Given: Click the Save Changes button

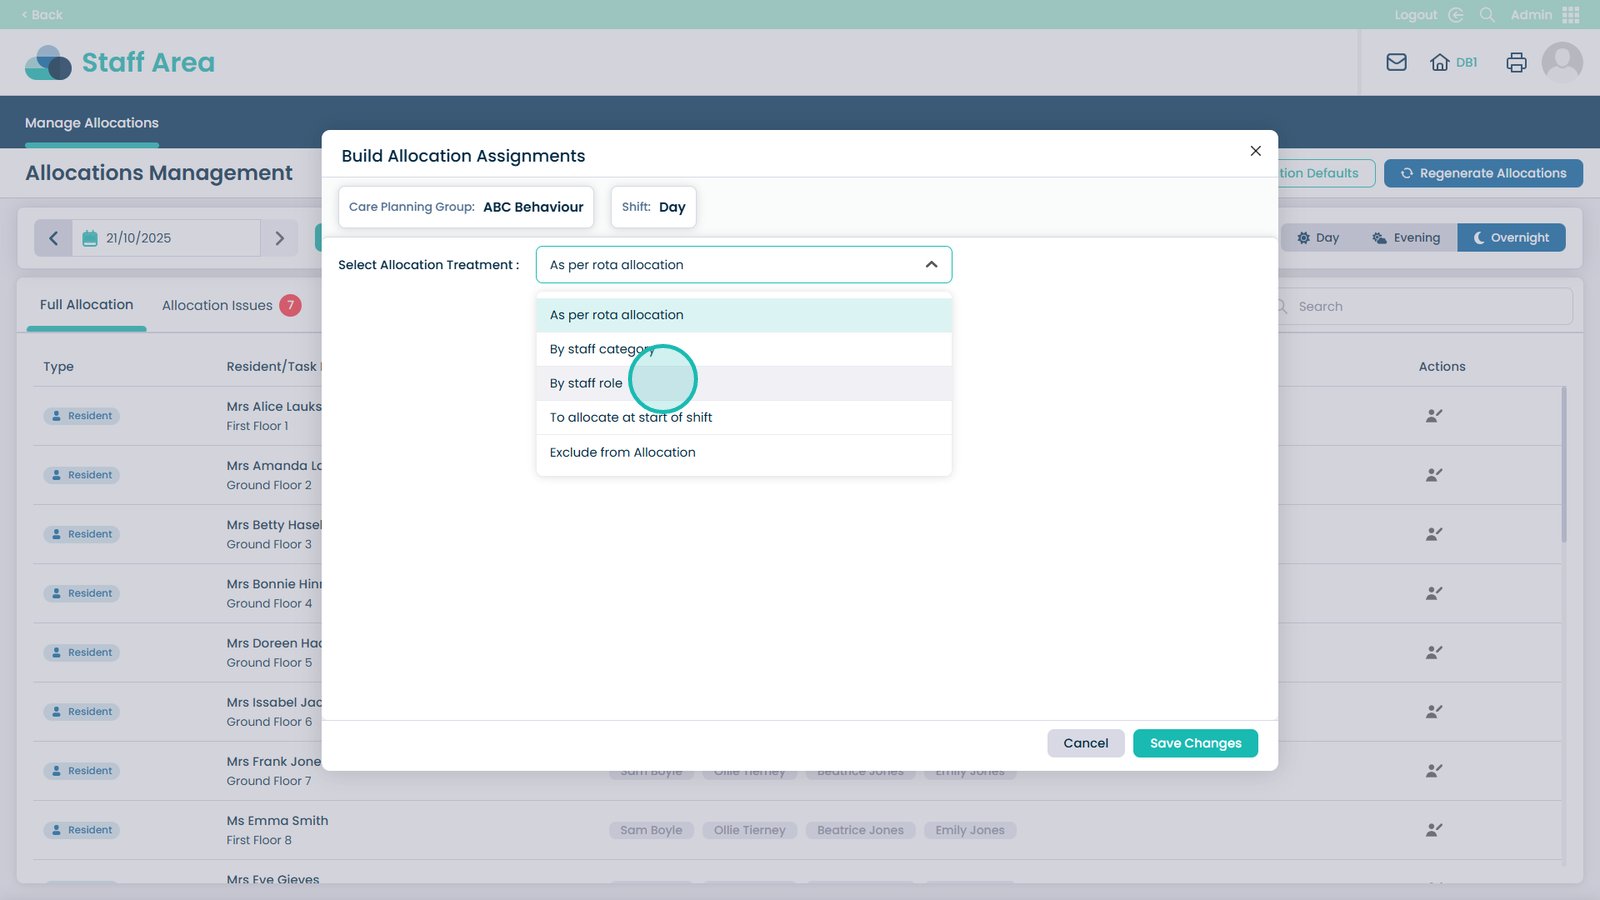Looking at the screenshot, I should 1195,744.
